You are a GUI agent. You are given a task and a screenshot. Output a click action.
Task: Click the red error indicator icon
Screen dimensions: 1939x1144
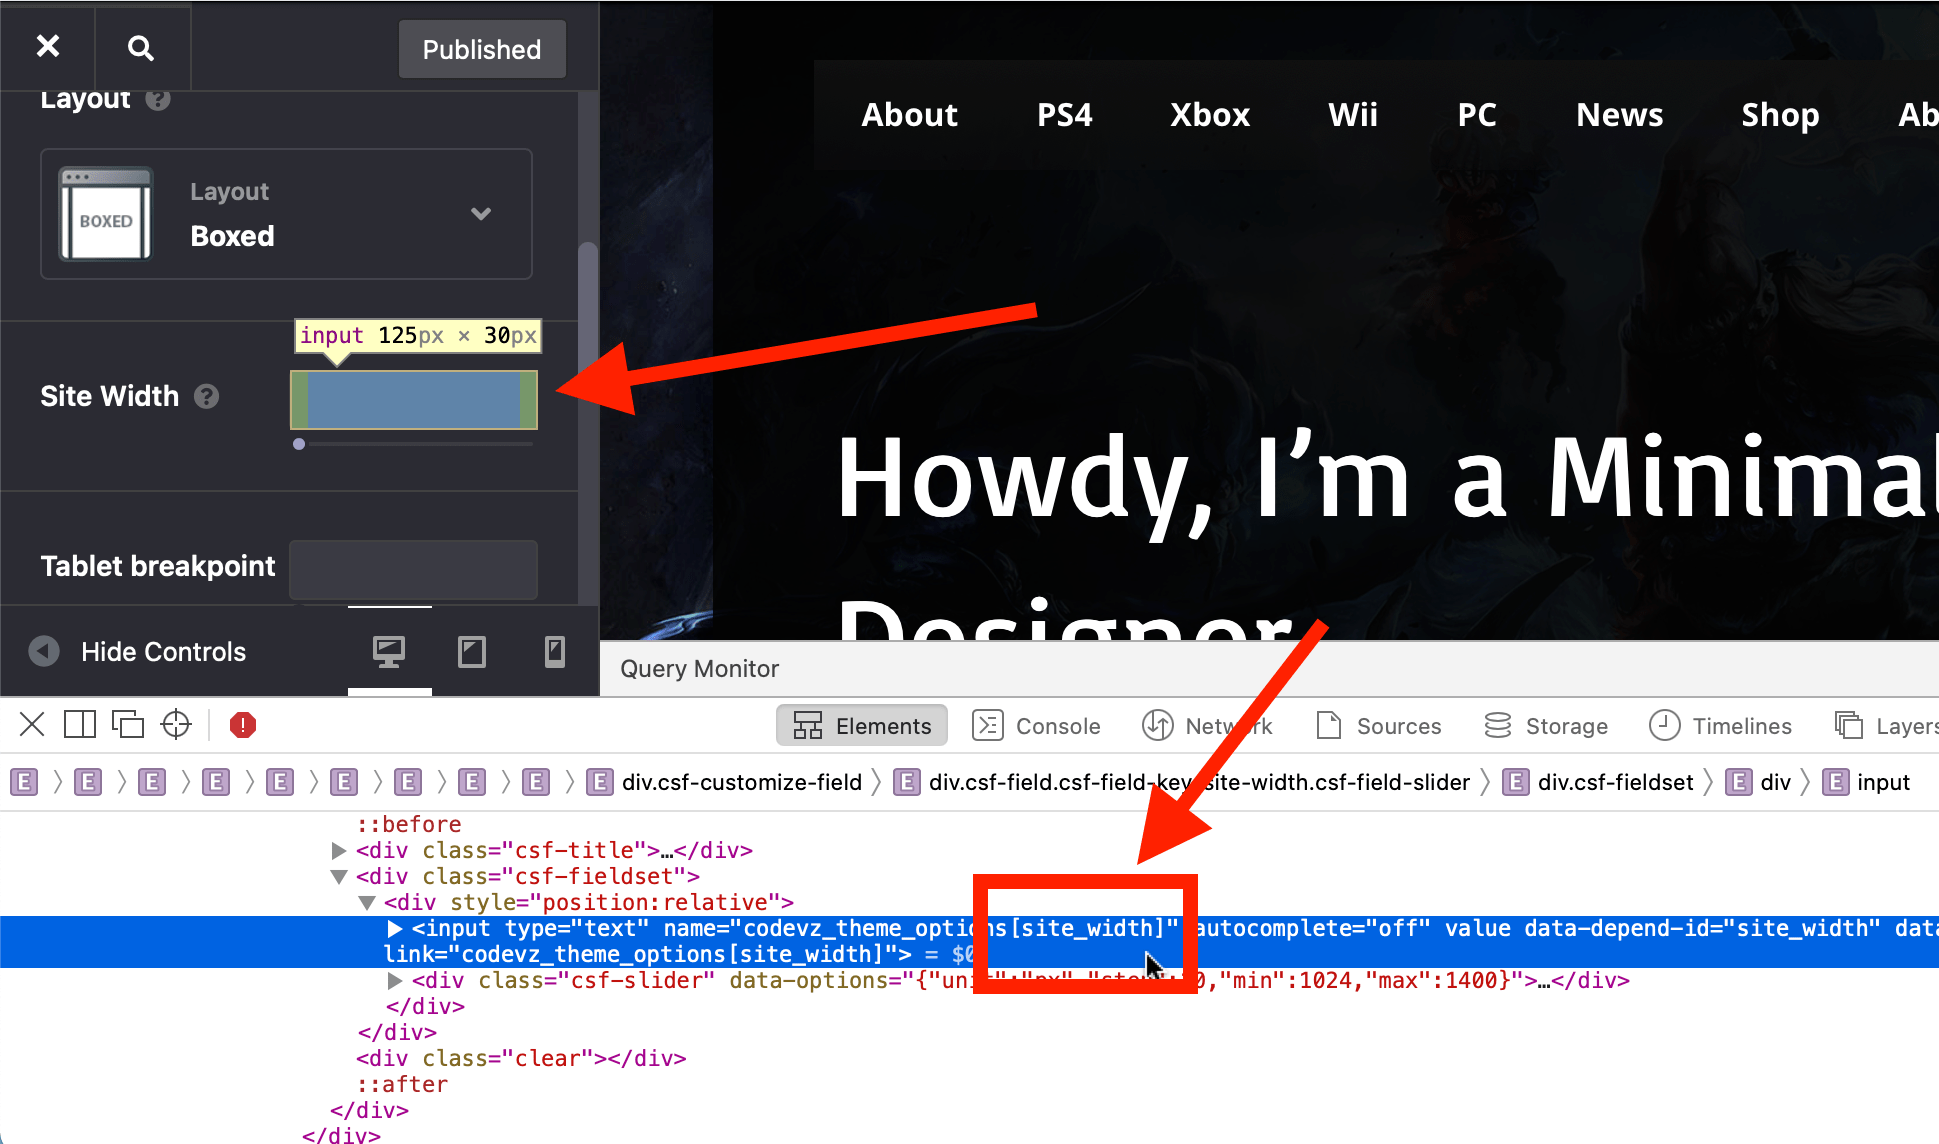coord(243,725)
